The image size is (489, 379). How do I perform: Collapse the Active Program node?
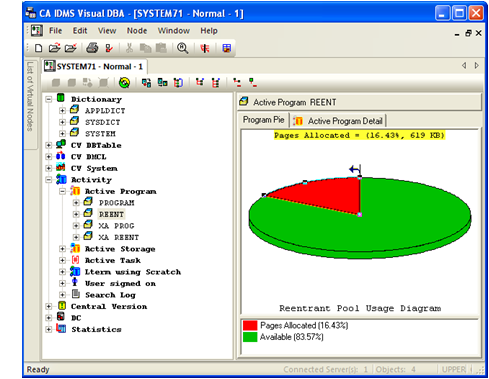(x=62, y=191)
